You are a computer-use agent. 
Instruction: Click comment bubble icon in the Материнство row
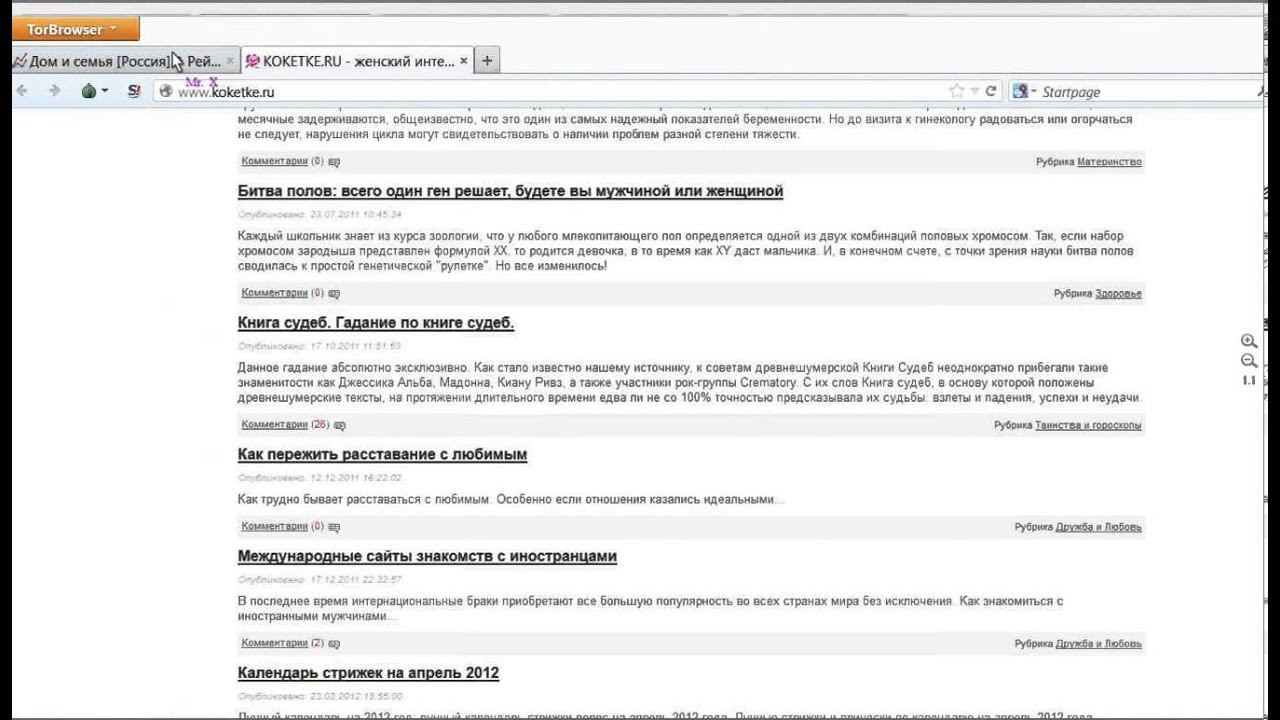pos(334,162)
